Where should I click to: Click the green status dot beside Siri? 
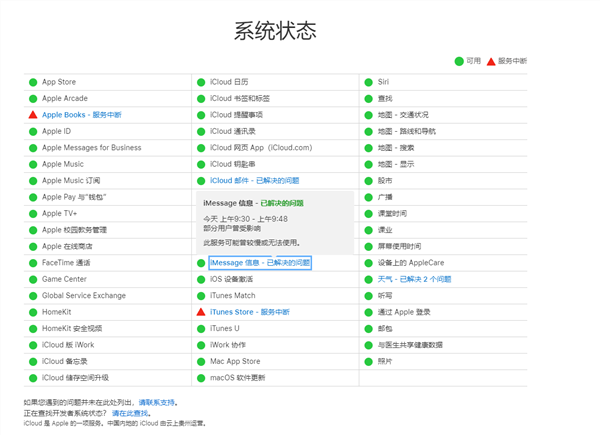[369, 82]
